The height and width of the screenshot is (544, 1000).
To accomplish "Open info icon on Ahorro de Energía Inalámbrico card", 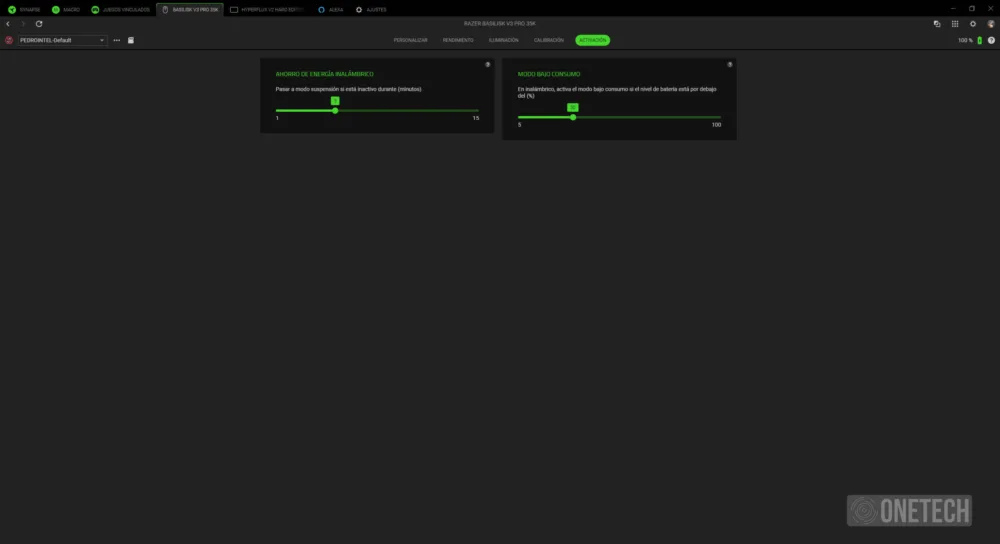I will (x=487, y=64).
